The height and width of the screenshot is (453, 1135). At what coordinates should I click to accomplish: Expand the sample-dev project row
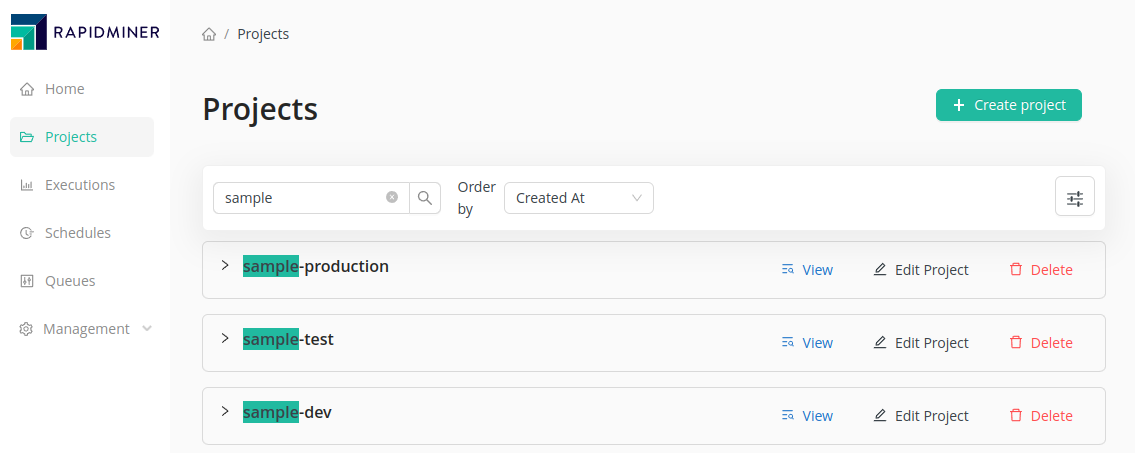225,412
